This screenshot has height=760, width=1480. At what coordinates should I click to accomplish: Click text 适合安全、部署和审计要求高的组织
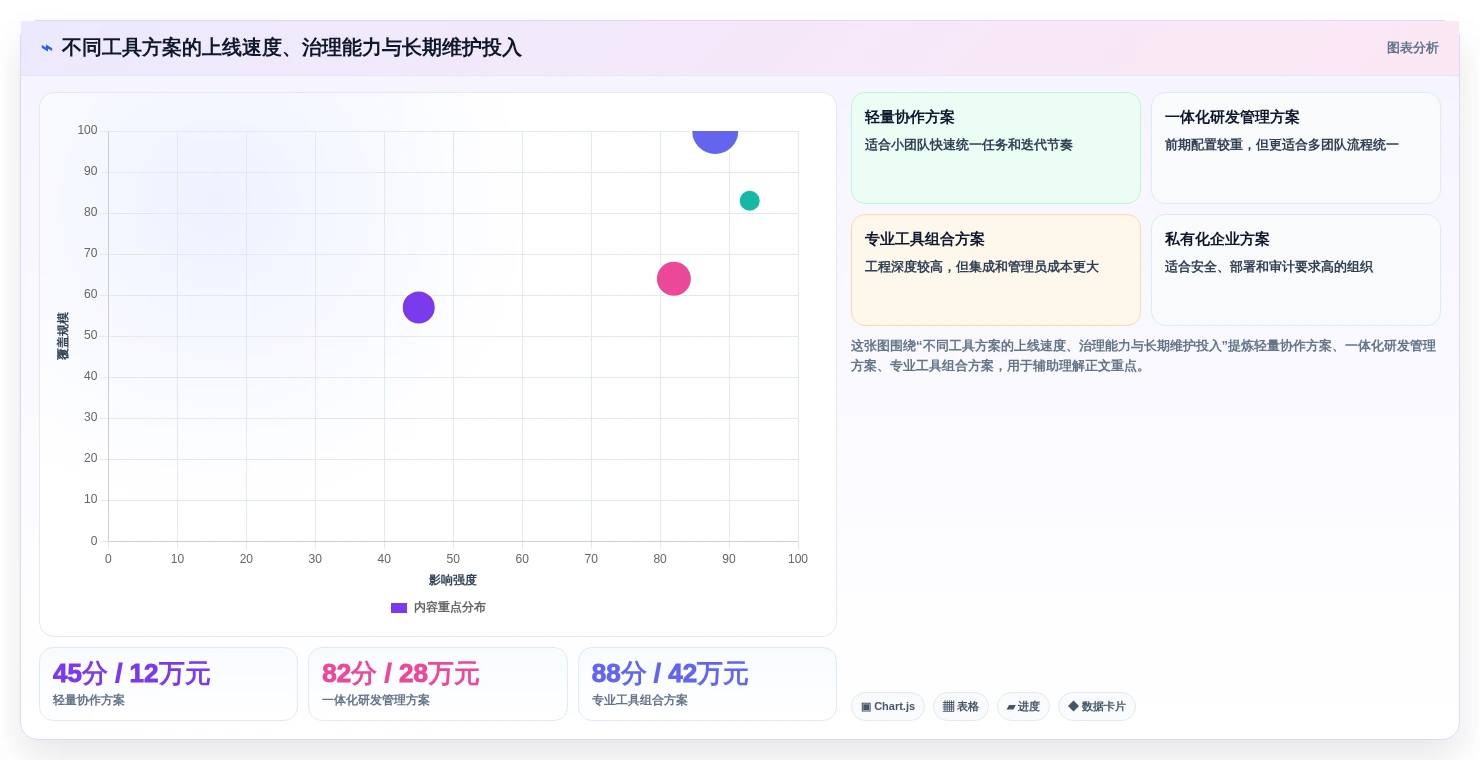(x=1268, y=267)
